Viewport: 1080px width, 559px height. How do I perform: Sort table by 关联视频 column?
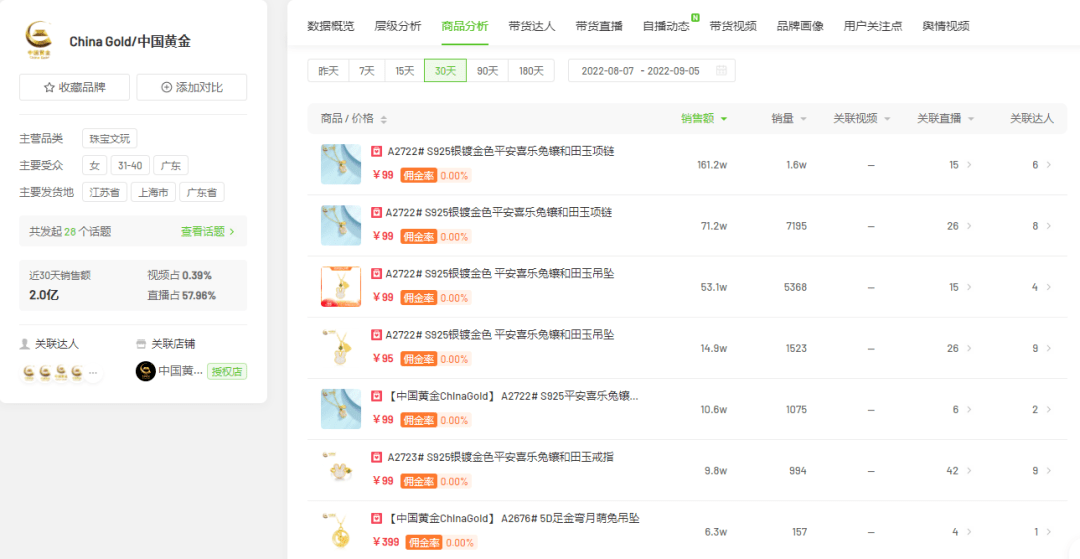coord(862,118)
